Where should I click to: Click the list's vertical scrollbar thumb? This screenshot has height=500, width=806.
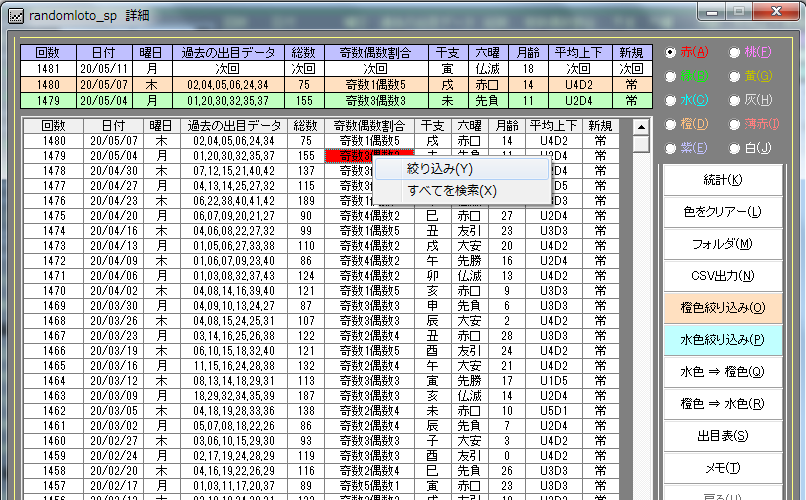[641, 144]
